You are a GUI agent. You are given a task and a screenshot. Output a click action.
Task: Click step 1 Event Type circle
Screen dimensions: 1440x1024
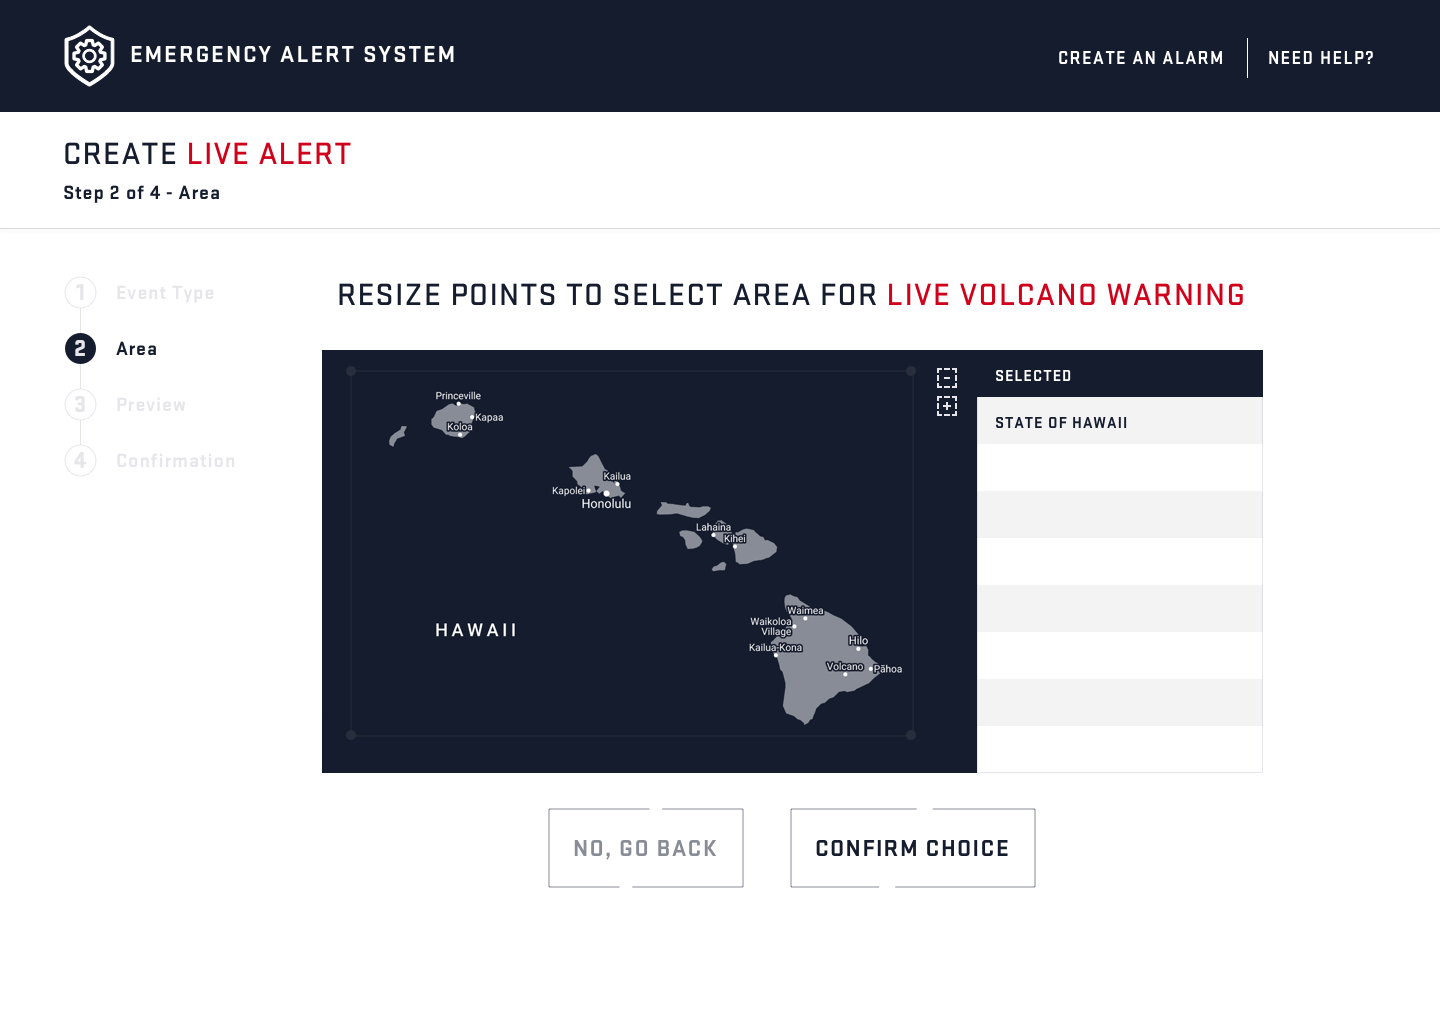pyautogui.click(x=81, y=293)
